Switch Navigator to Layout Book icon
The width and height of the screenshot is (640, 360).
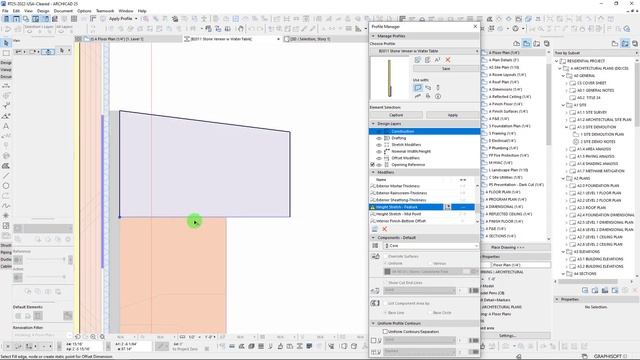(x=536, y=43)
